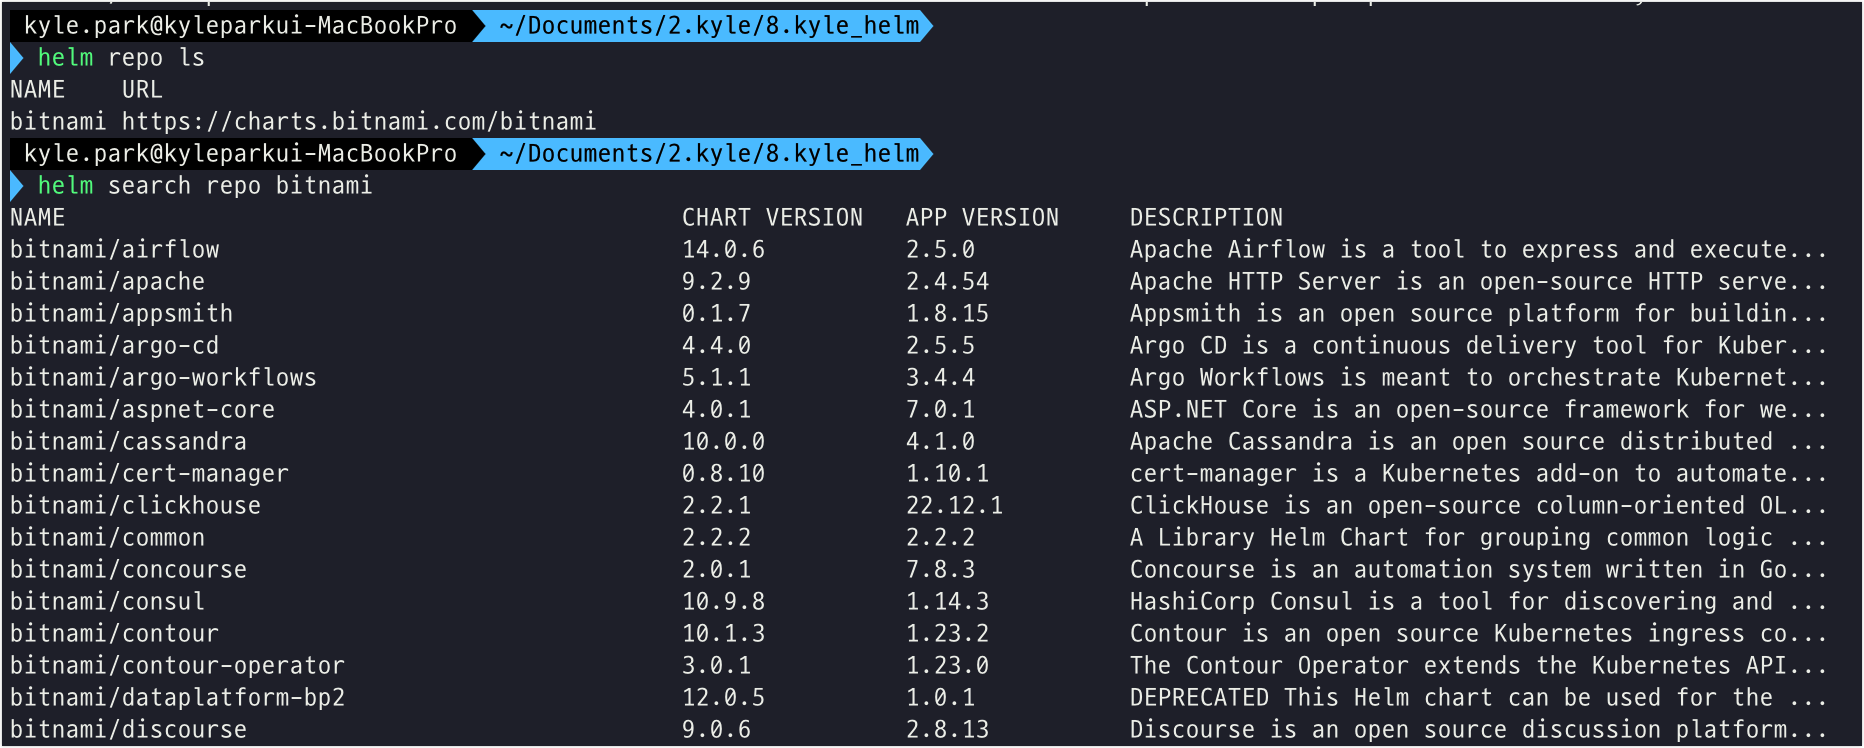Screen dimensions: 1864x748
Task: Click the bitnami/concourse chart name
Action: click(x=129, y=570)
